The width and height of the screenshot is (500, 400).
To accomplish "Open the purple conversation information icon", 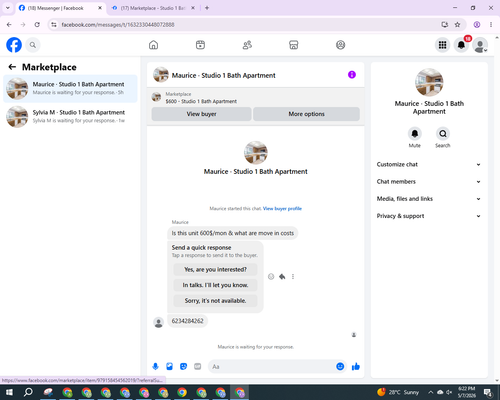I will click(352, 75).
